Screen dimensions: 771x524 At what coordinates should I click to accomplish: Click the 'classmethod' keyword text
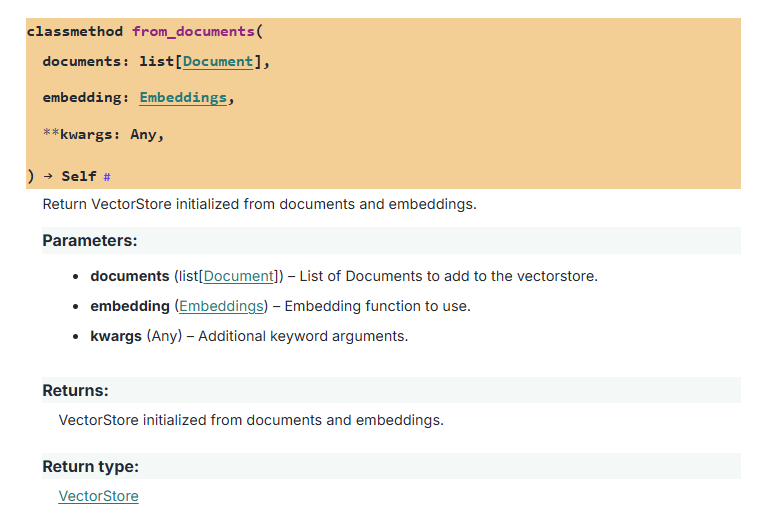pos(75,31)
